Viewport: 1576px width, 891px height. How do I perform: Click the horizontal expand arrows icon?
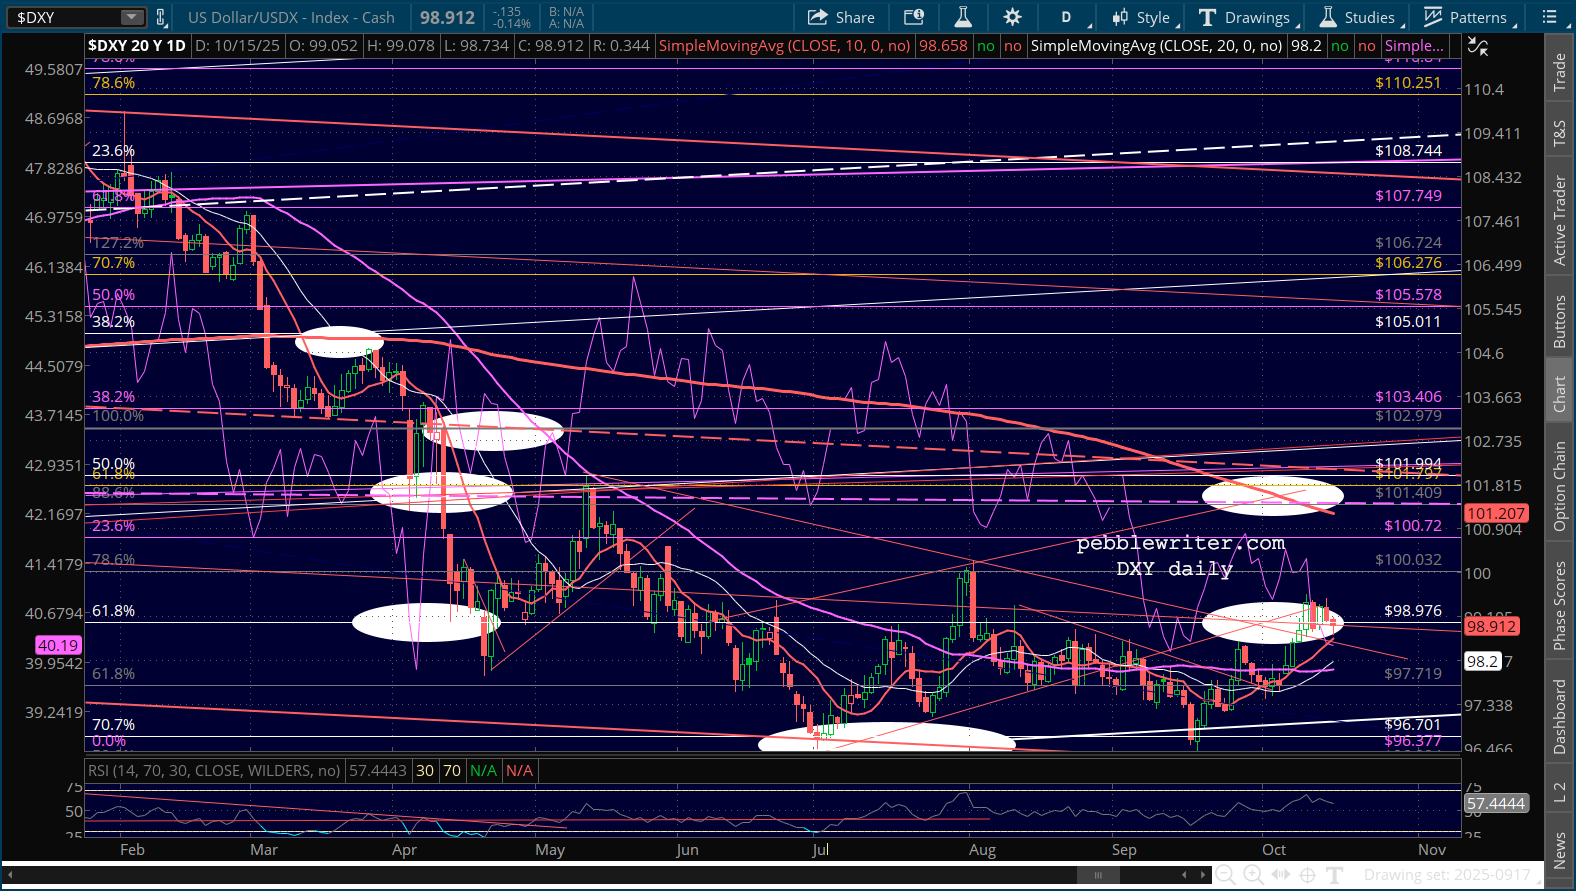[x=1280, y=875]
